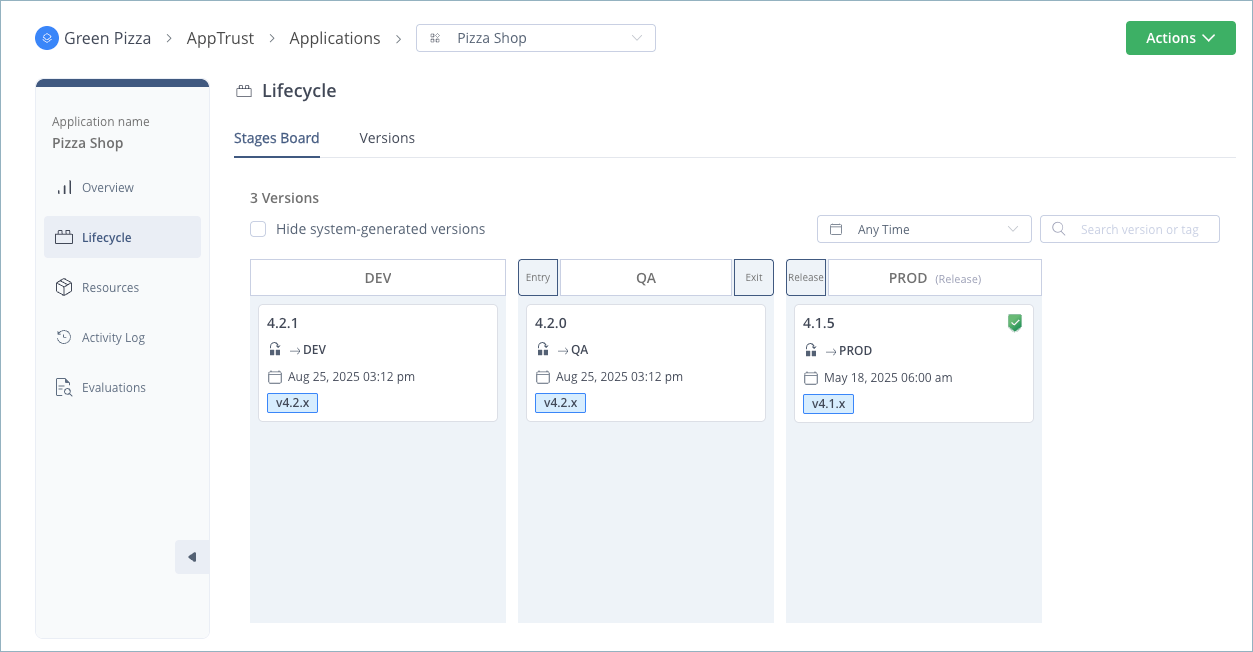
Task: Switch to the Versions tab
Action: pyautogui.click(x=387, y=138)
